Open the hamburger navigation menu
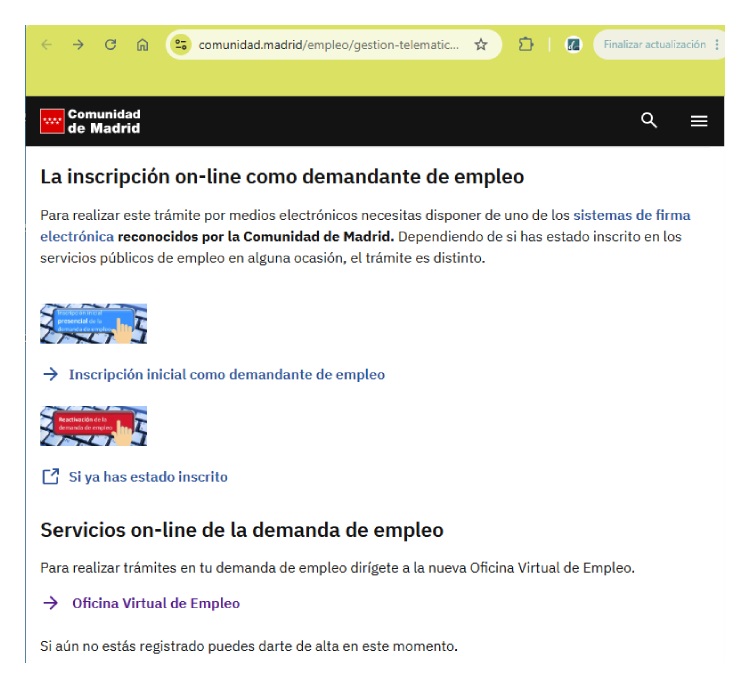This screenshot has height=700, width=750. tap(699, 121)
